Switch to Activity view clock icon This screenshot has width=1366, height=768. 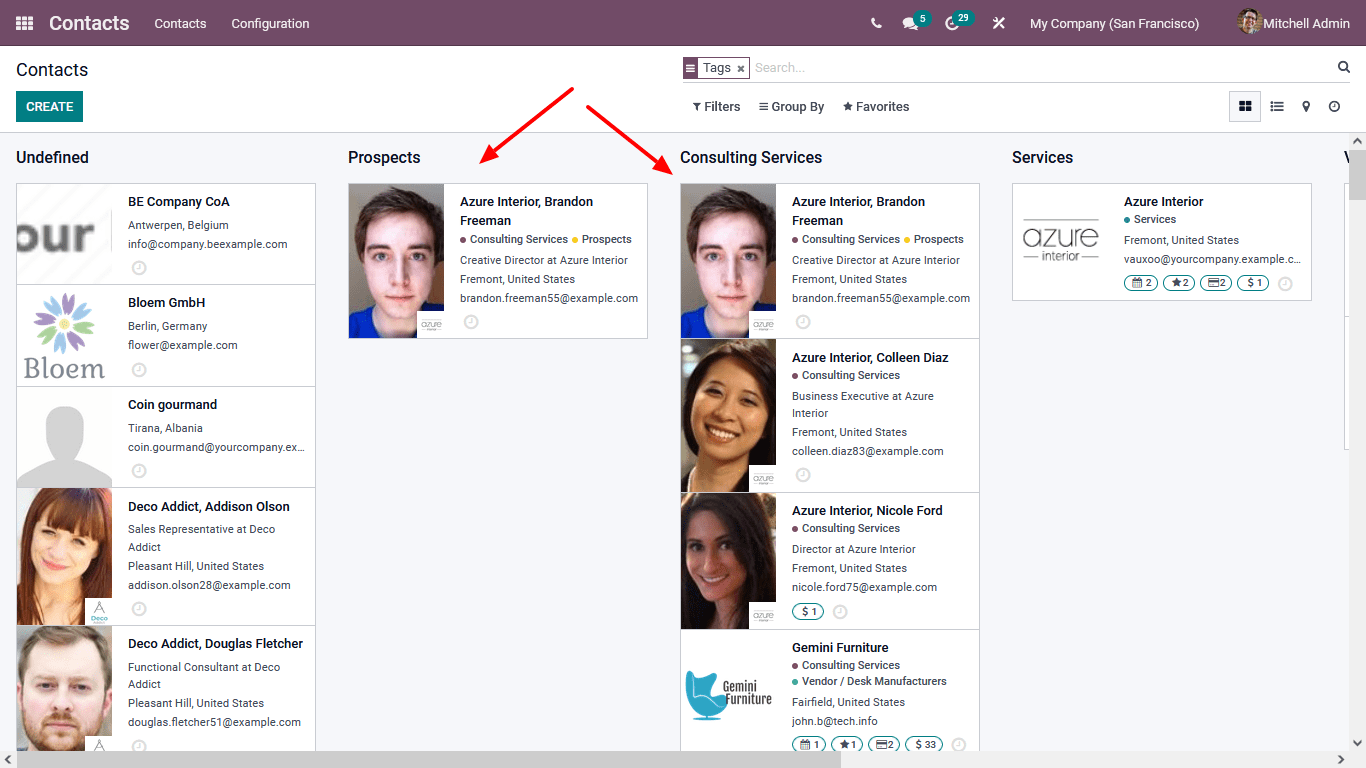point(1334,106)
